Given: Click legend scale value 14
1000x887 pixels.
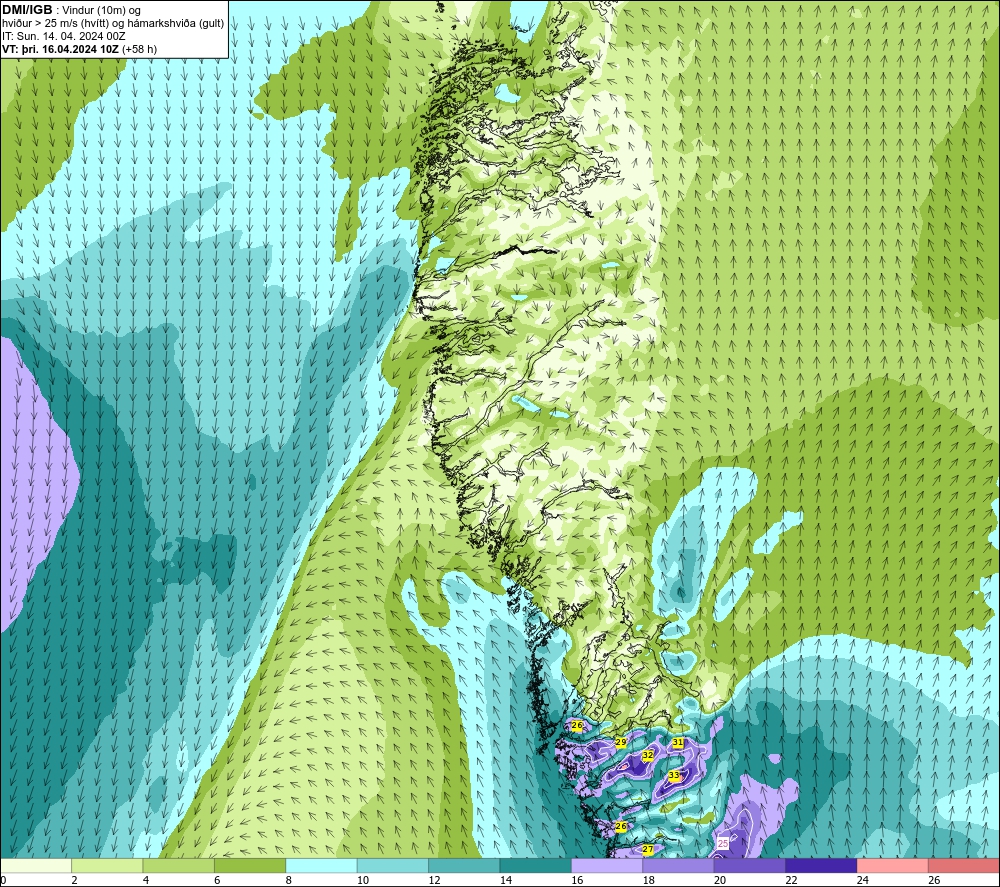Looking at the screenshot, I should tap(506, 880).
